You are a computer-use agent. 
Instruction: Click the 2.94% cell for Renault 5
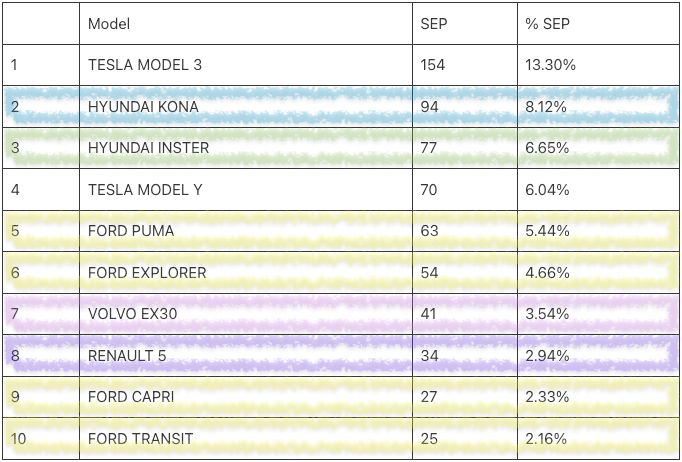pos(547,356)
